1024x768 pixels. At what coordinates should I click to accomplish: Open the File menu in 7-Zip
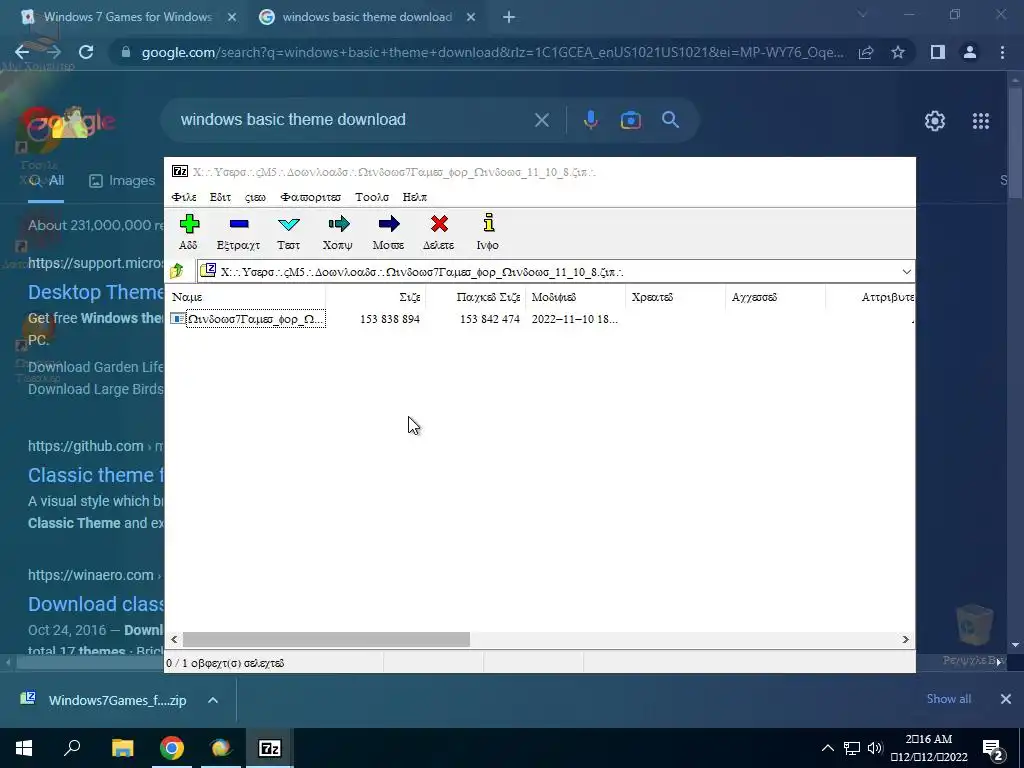coord(184,197)
